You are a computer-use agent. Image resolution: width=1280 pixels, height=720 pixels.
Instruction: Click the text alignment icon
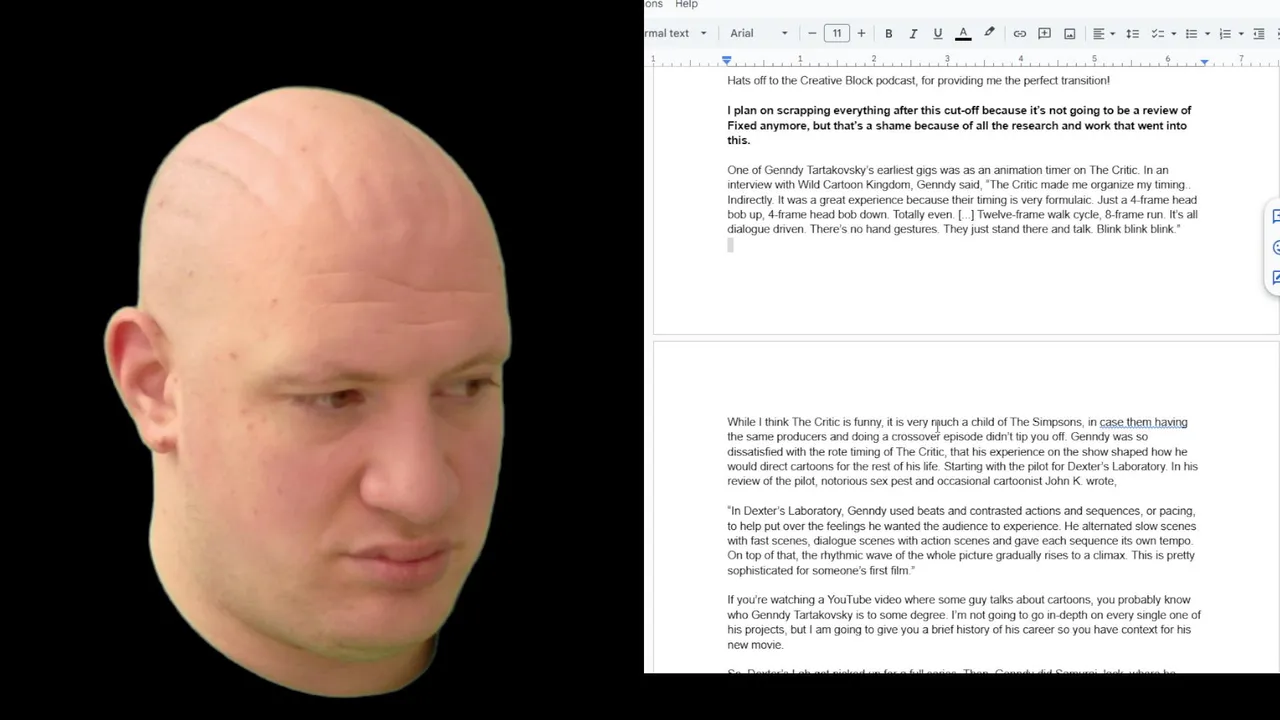click(x=1098, y=33)
